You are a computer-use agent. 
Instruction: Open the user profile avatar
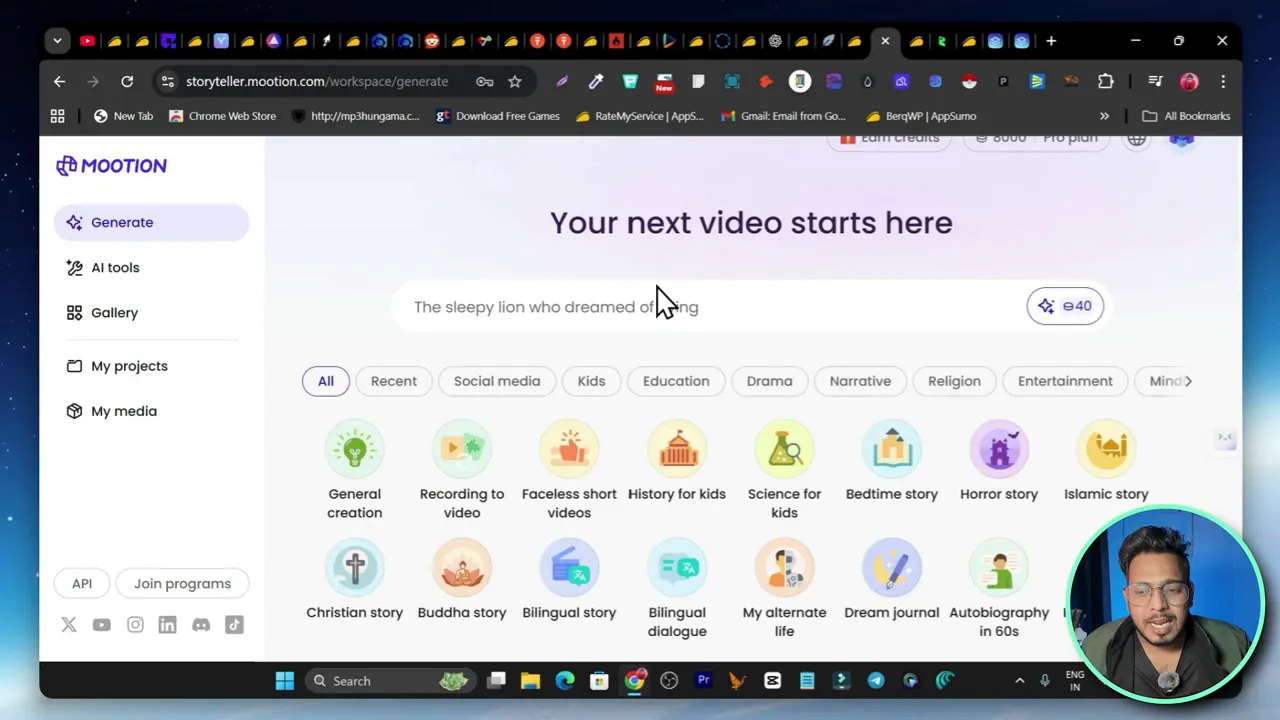(x=1181, y=139)
